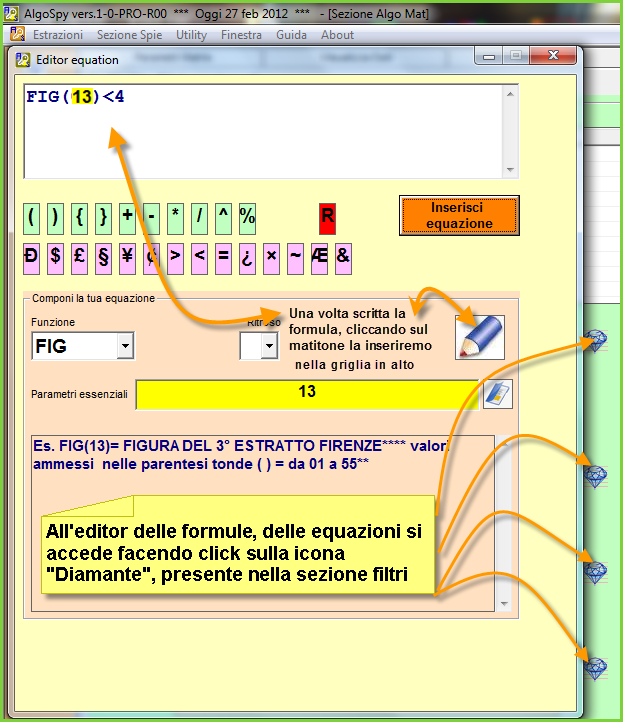Insert the equals sign key
The width and height of the screenshot is (623, 722).
click(223, 257)
